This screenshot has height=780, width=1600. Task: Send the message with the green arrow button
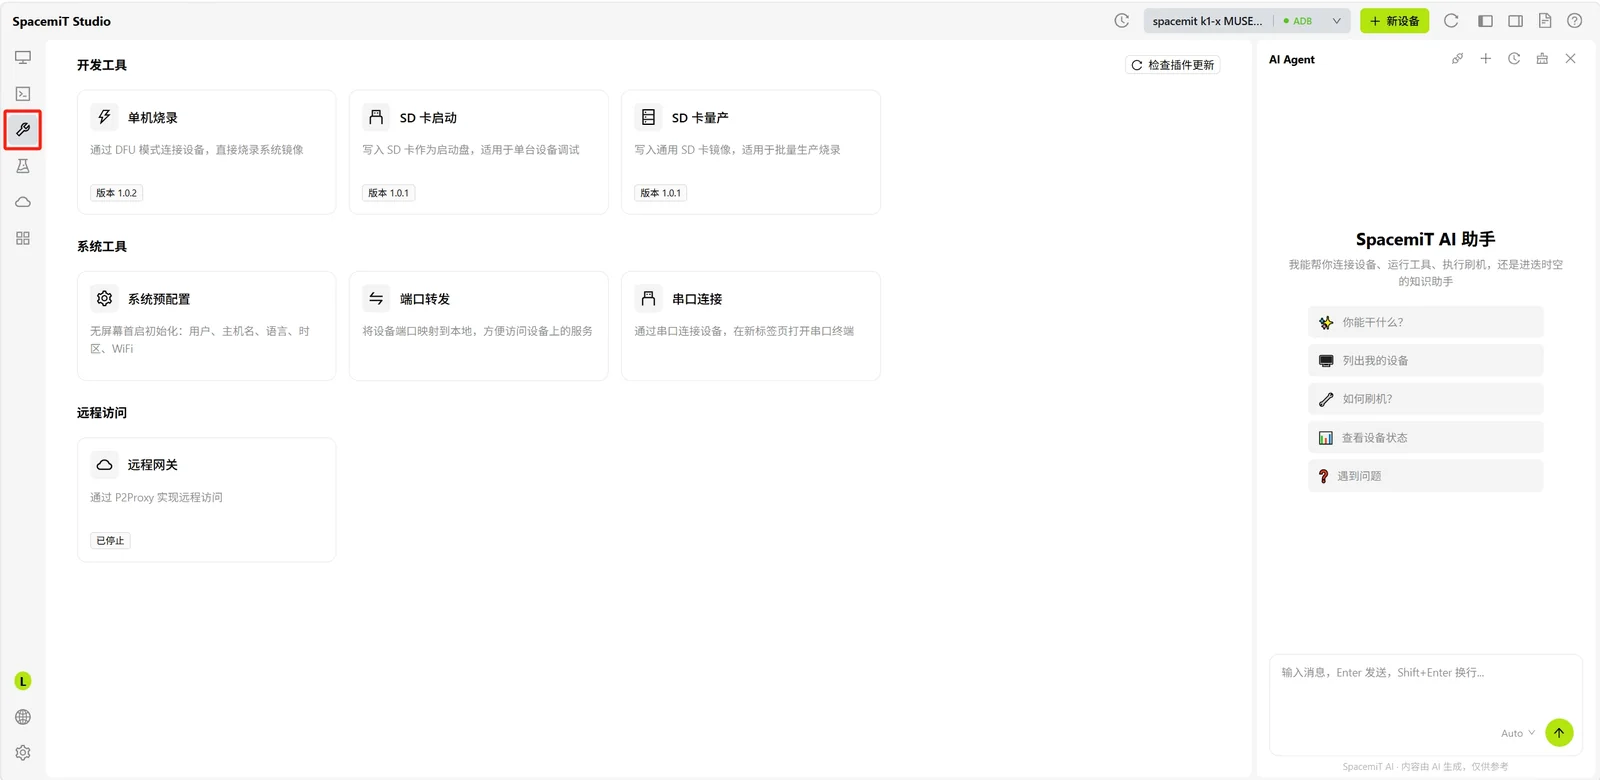(x=1559, y=733)
